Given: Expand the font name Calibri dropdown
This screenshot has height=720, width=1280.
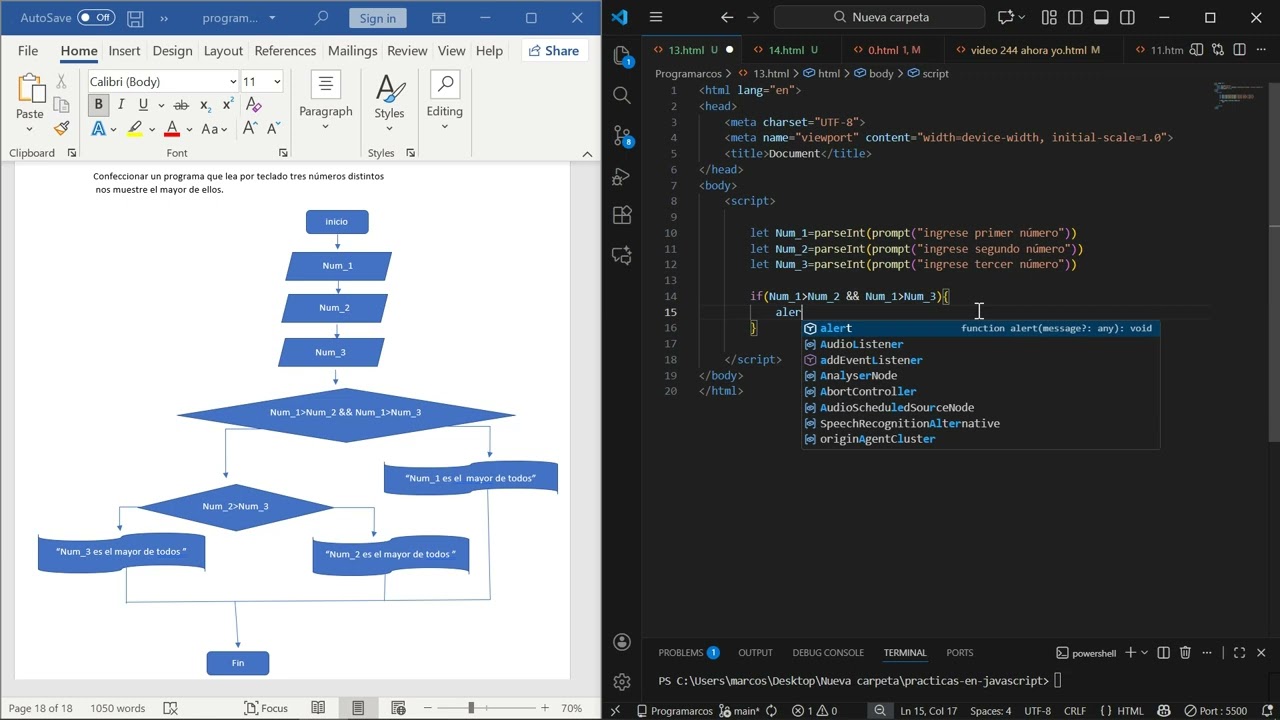Looking at the screenshot, I should click(x=233, y=82).
